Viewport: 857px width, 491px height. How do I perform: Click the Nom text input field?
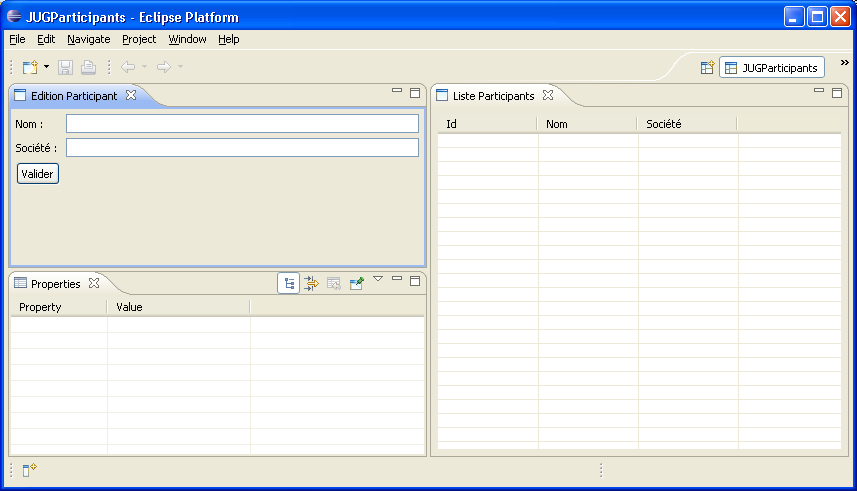coord(242,123)
